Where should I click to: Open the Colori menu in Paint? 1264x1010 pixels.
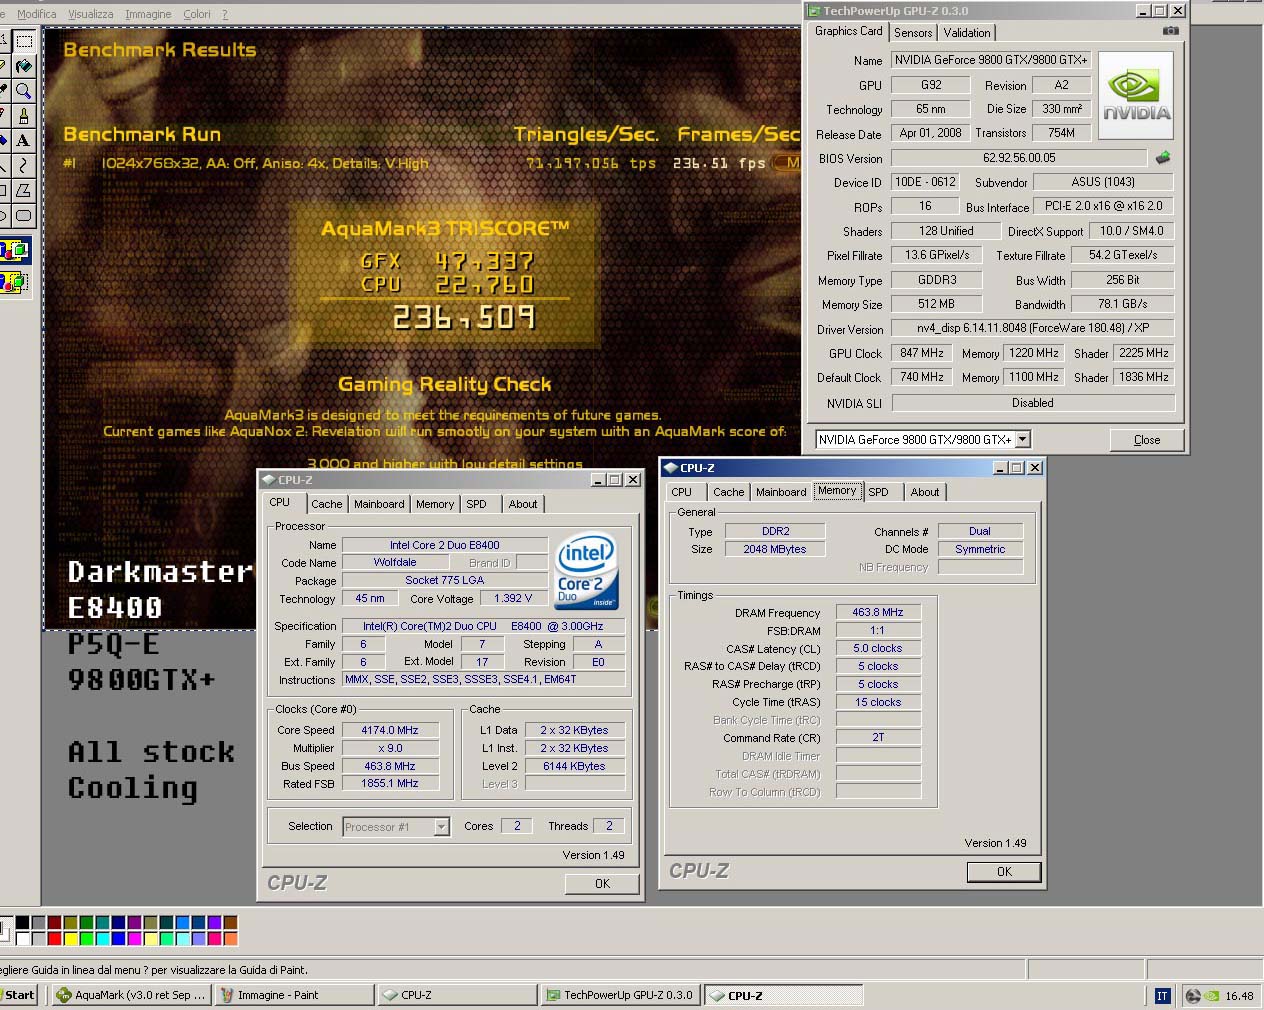[x=197, y=14]
